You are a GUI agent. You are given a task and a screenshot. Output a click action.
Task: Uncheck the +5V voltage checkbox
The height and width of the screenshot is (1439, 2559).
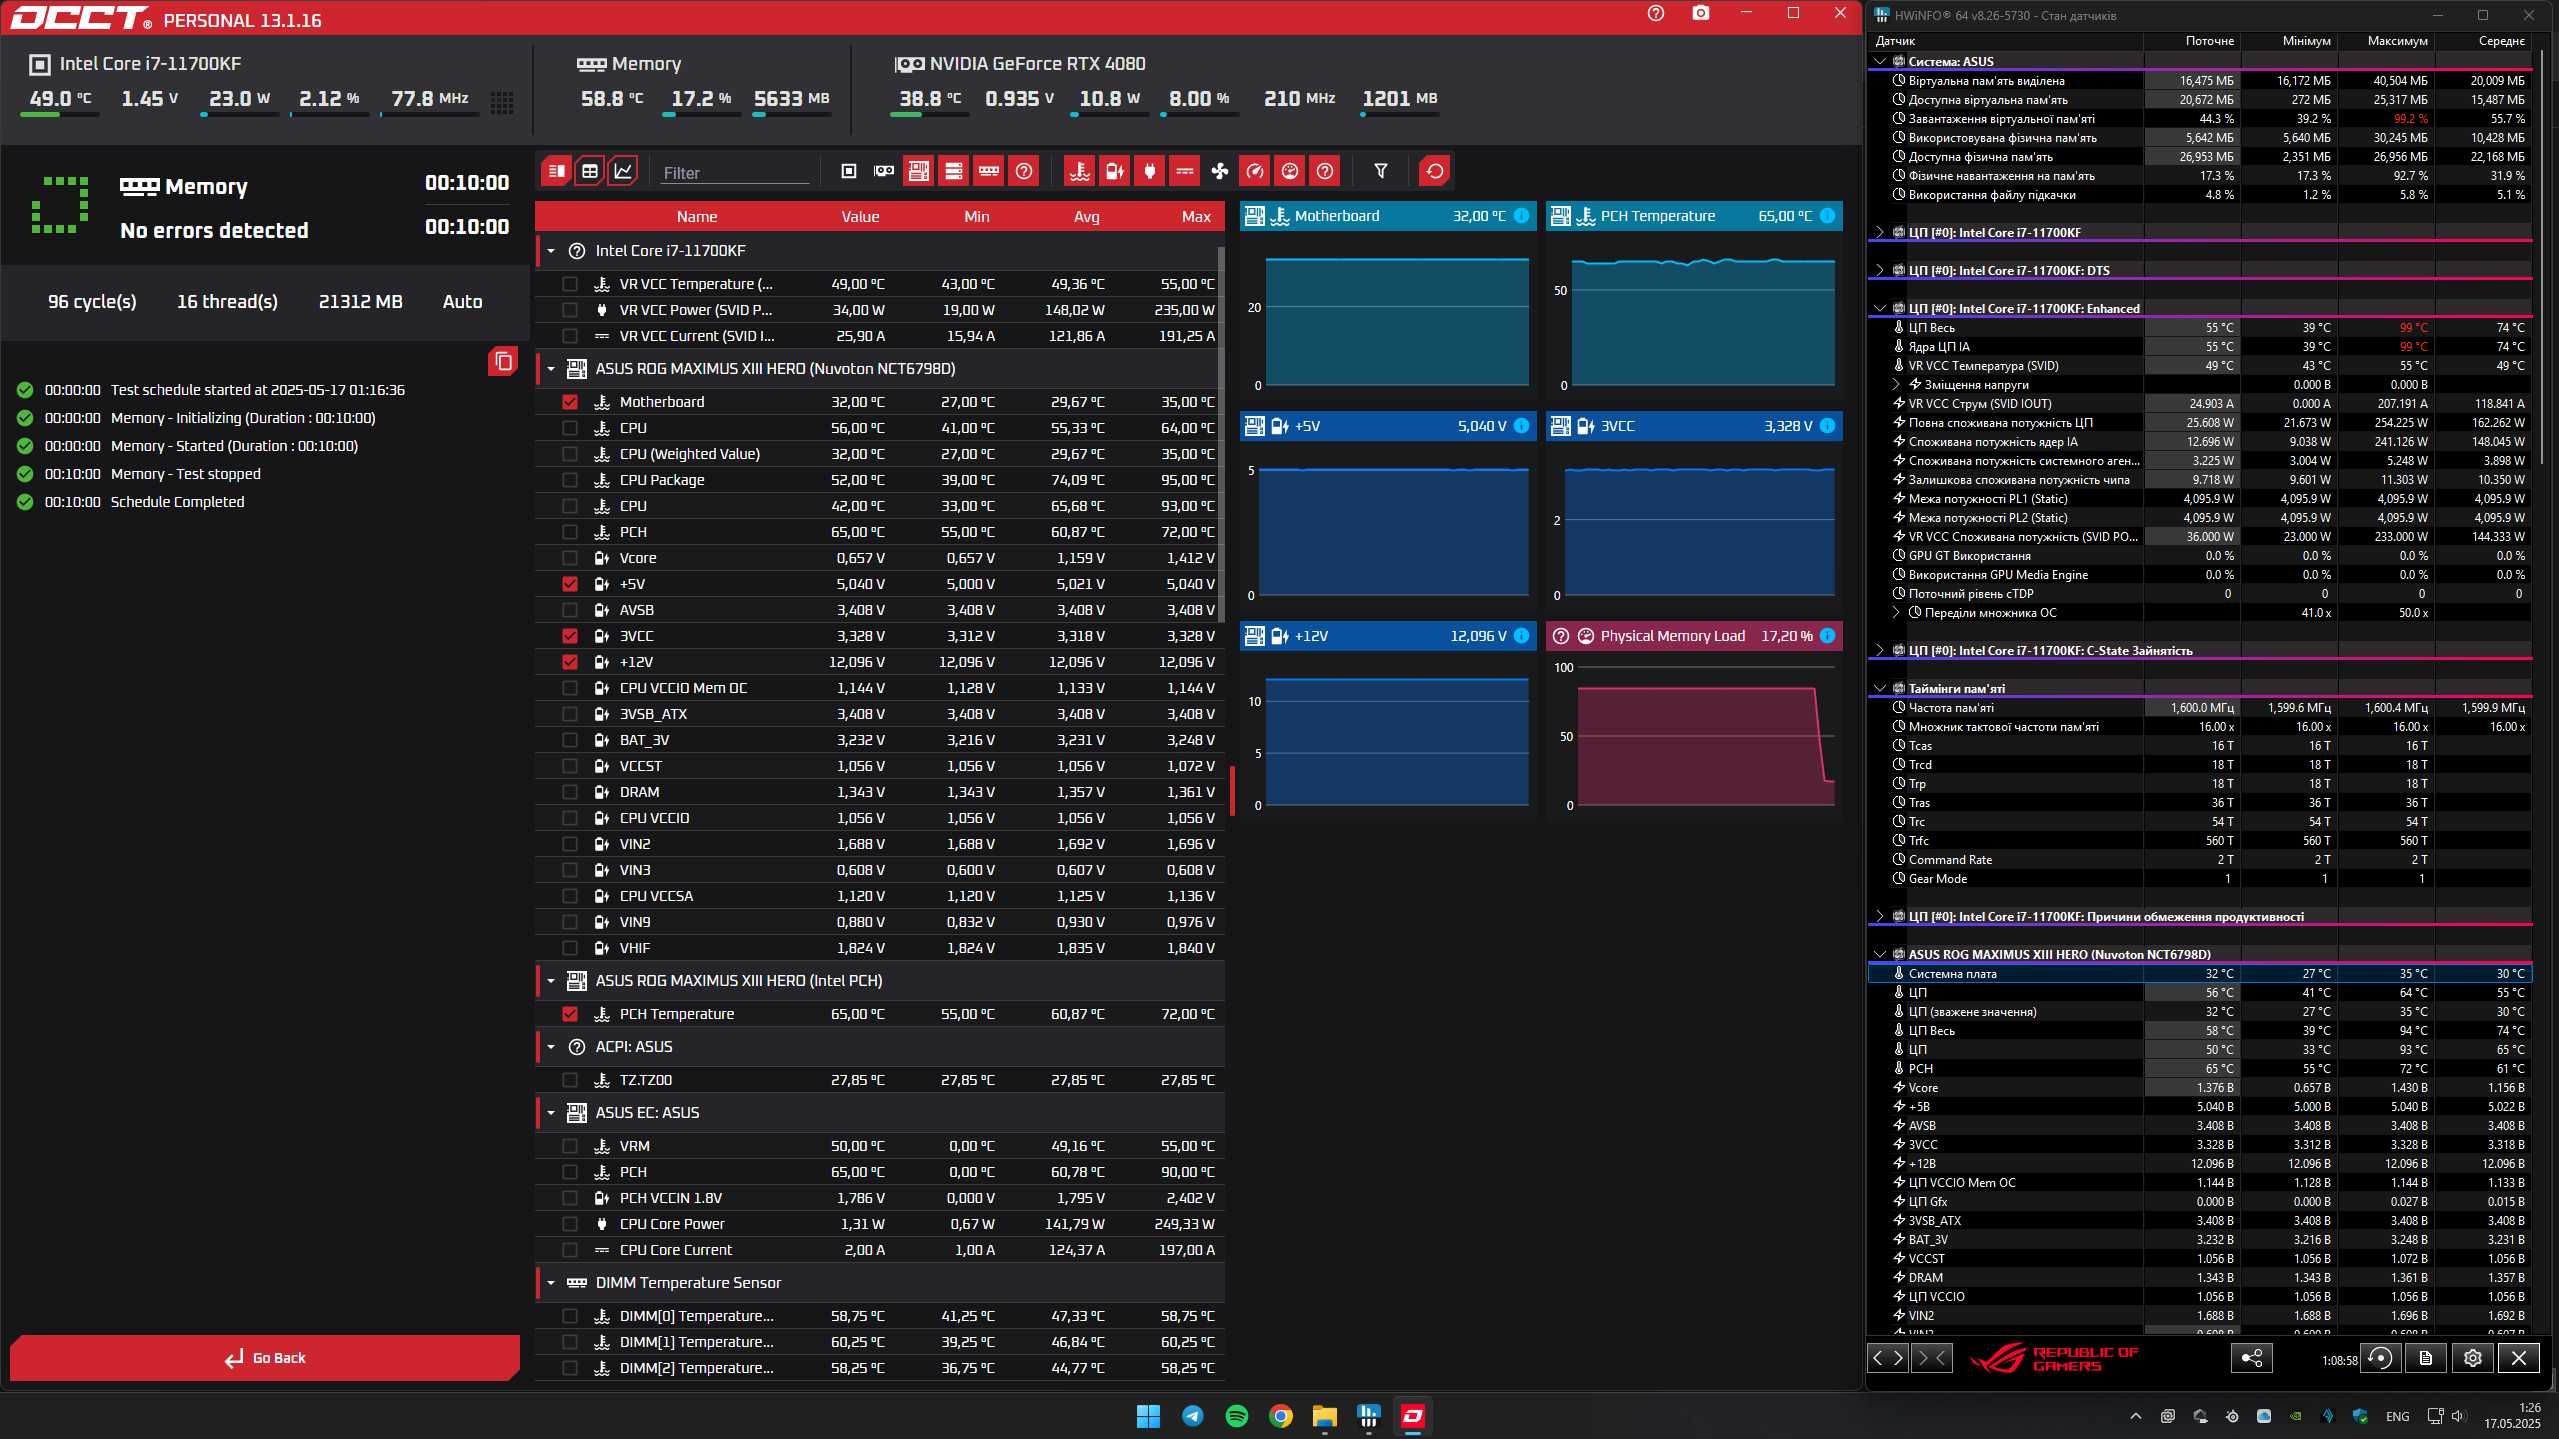coord(570,584)
